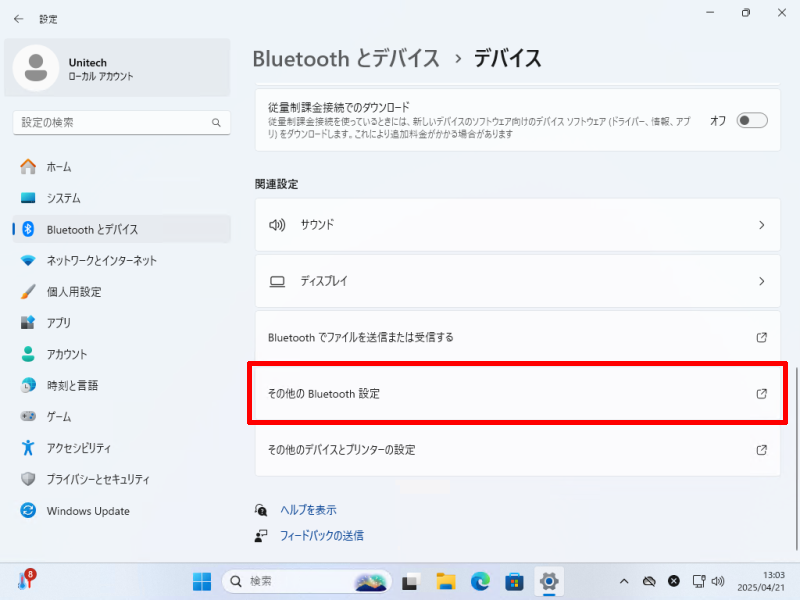Image resolution: width=800 pixels, height=600 pixels.
Task: Click the home icon in the sidebar
Action: pos(28,166)
